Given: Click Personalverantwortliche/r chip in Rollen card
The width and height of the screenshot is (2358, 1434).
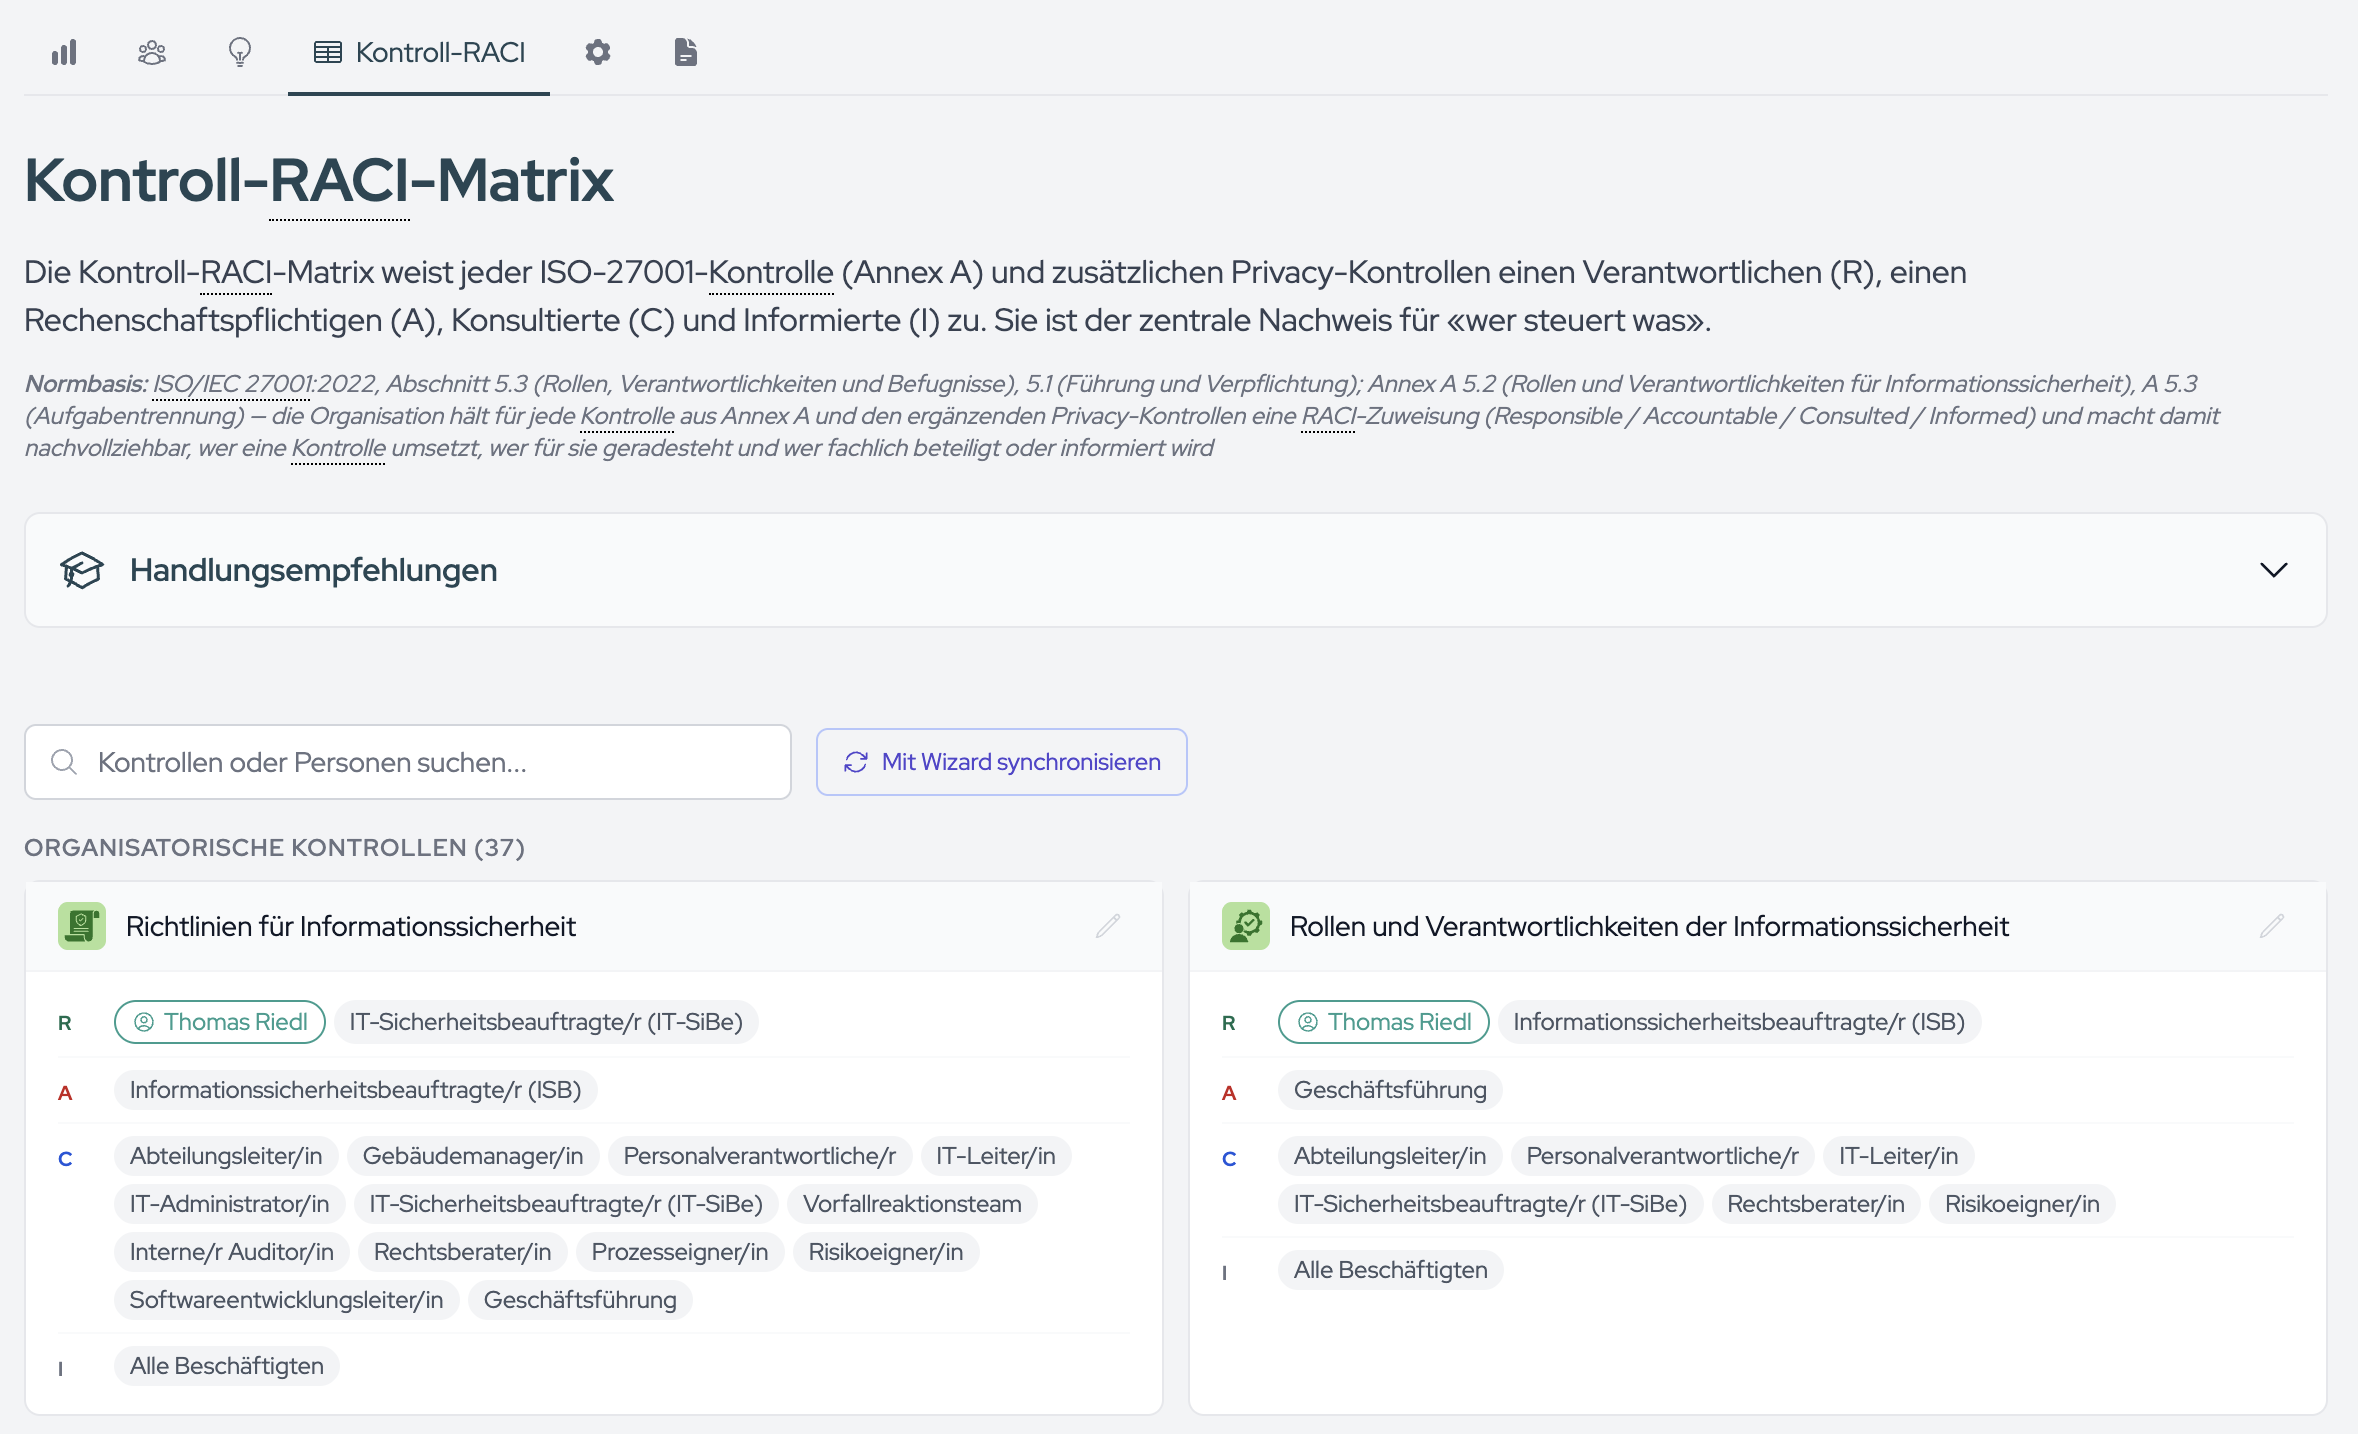Looking at the screenshot, I should point(1663,1156).
